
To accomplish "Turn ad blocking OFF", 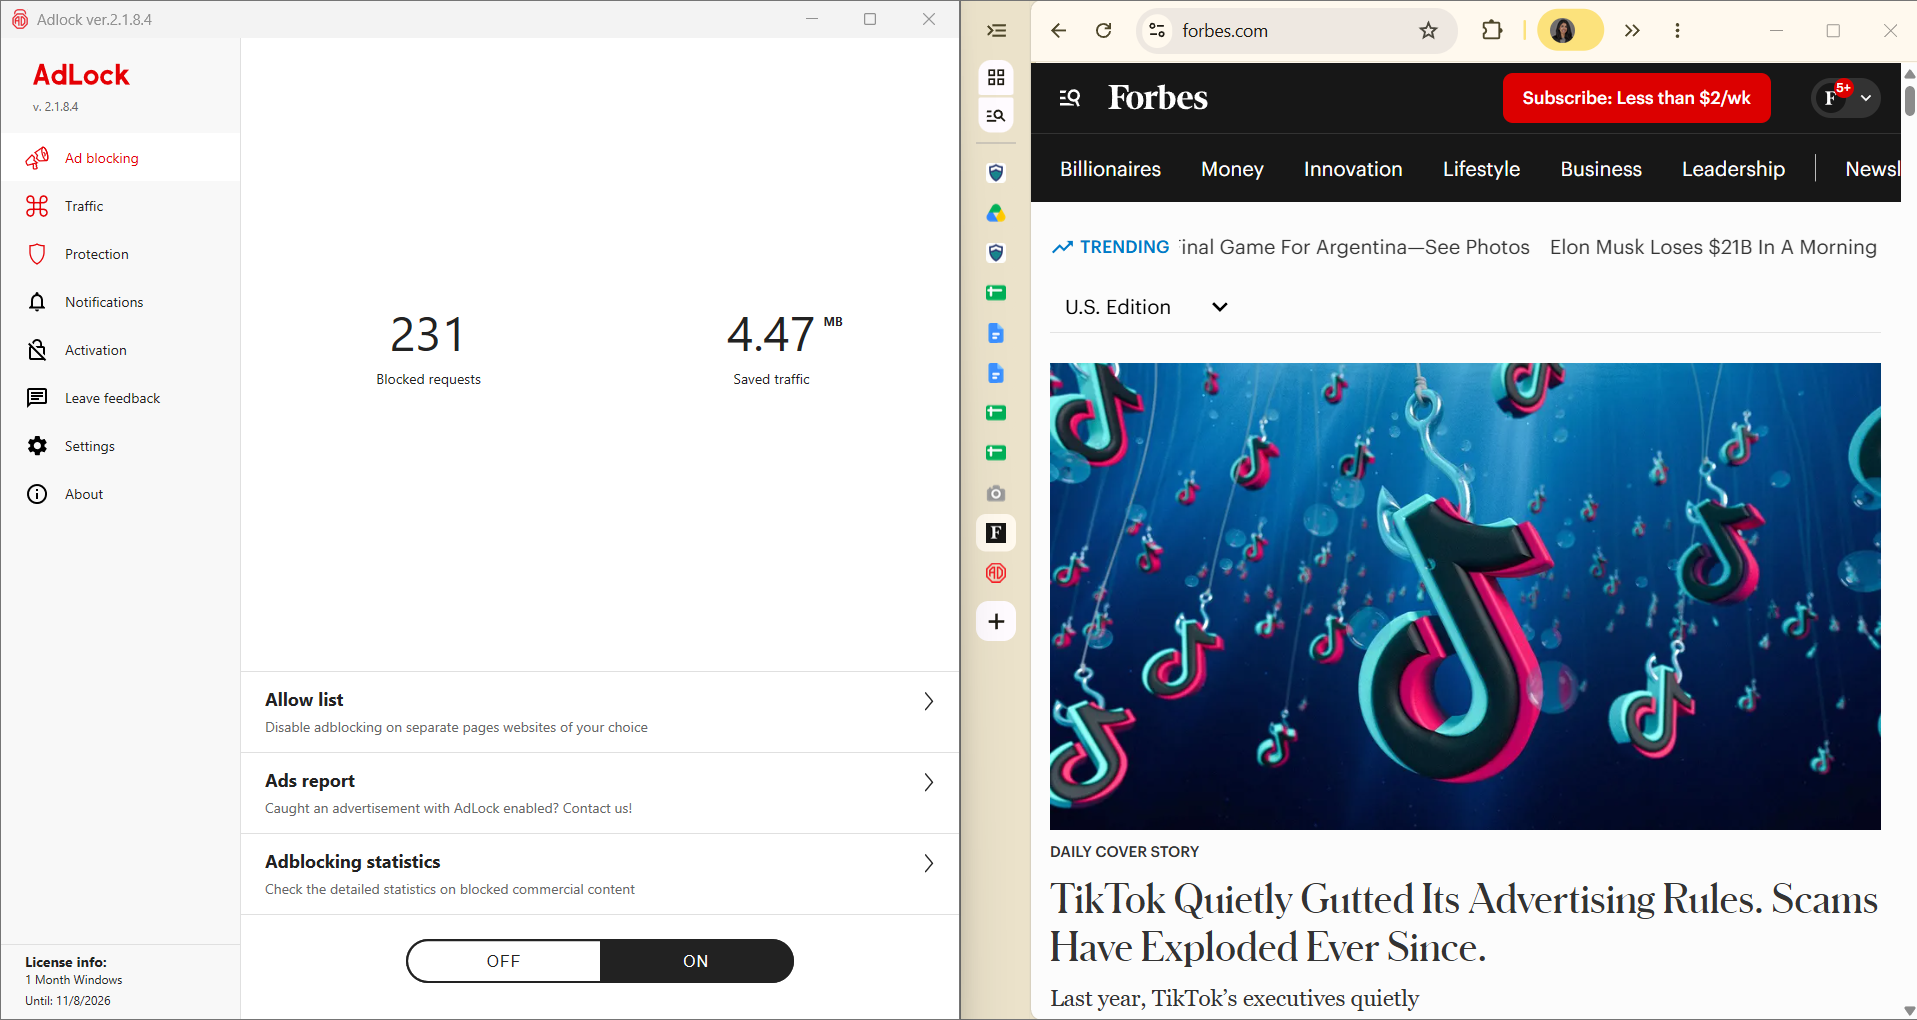I will click(503, 961).
